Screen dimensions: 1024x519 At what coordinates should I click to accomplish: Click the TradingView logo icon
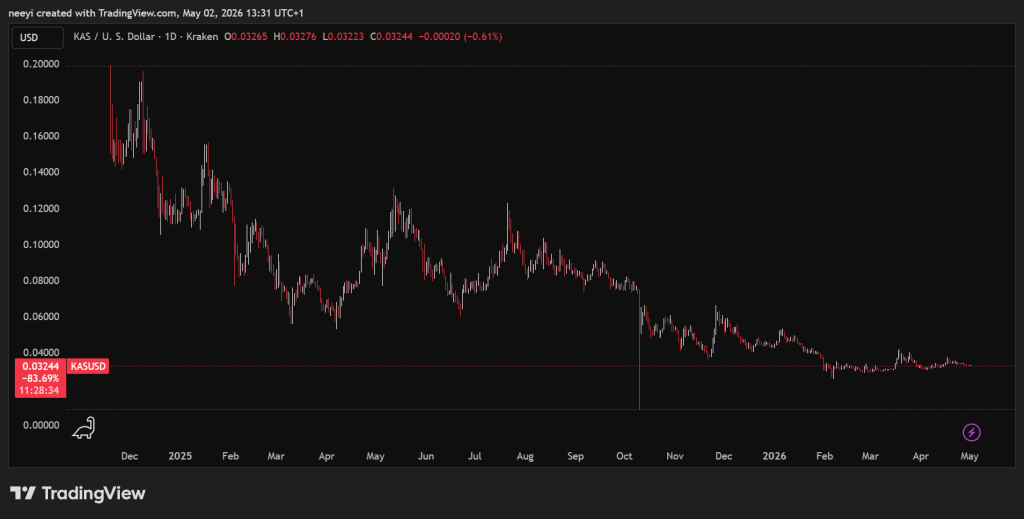23,493
